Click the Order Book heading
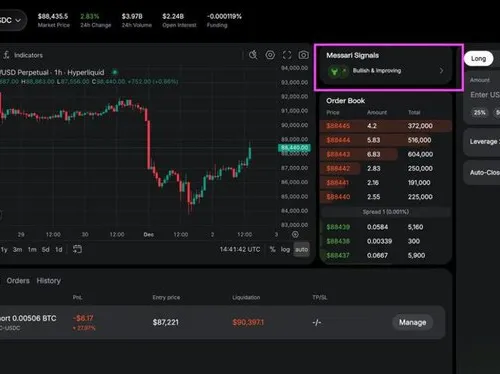 pyautogui.click(x=345, y=101)
